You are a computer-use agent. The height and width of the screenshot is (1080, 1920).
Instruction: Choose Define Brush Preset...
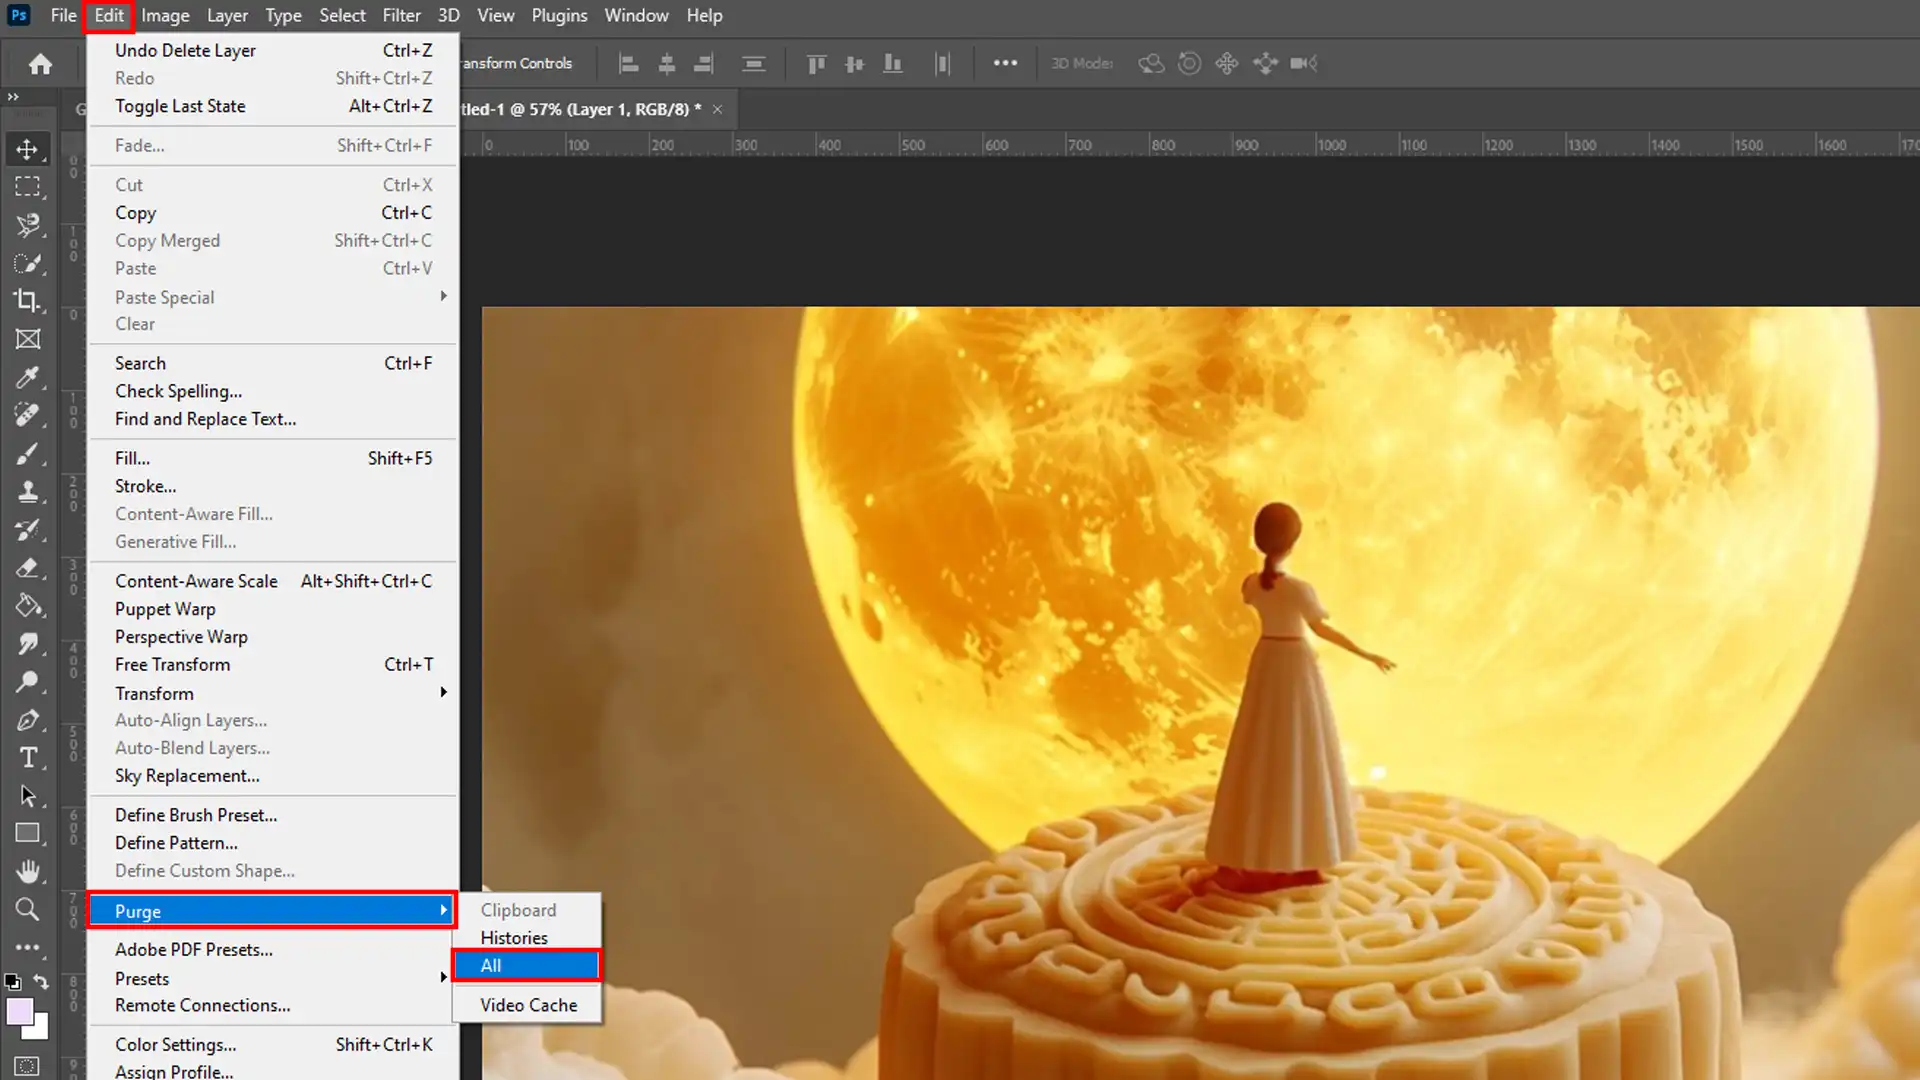point(273,815)
